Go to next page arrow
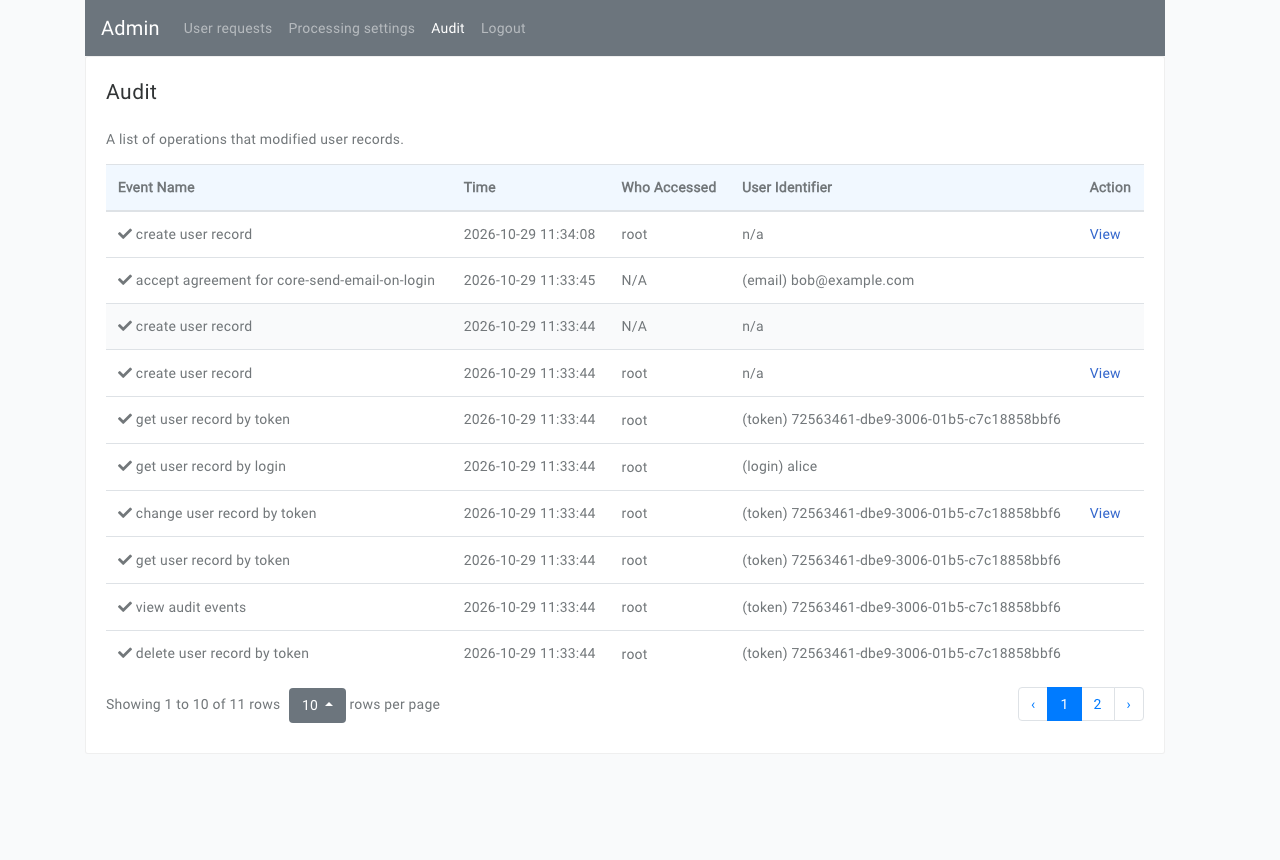Screen dimensions: 1280x860 click(x=1128, y=704)
